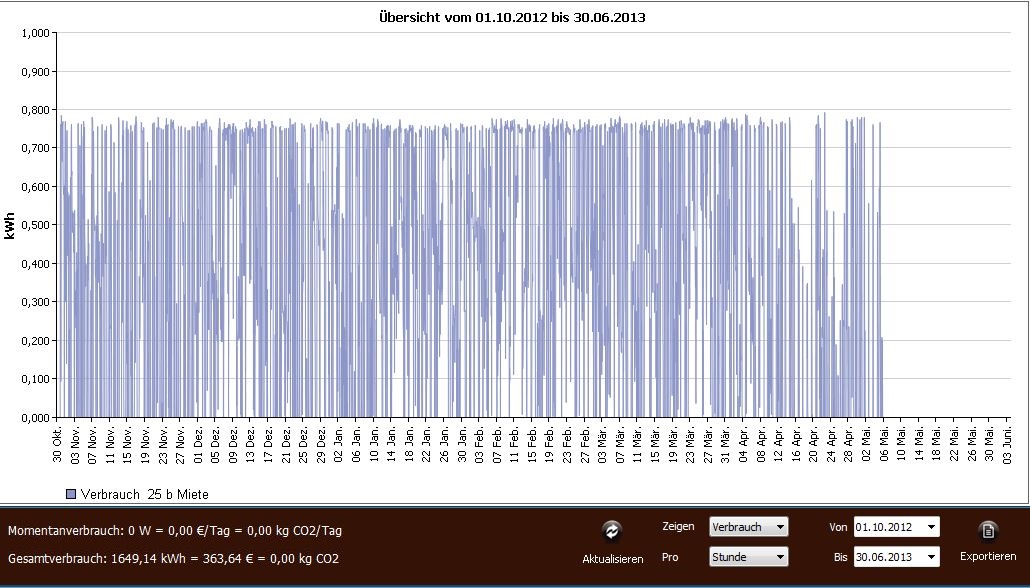Screen dimensions: 1030x588
Task: Click the 1,000 y-axis tick value
Action: click(34, 33)
